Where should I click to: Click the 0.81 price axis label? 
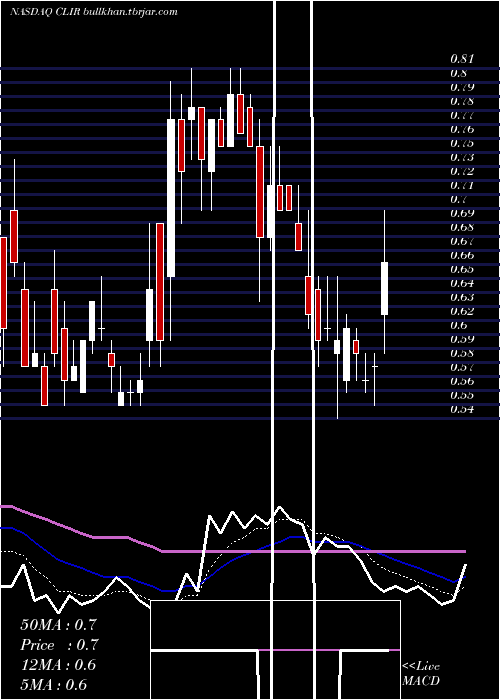pyautogui.click(x=462, y=59)
